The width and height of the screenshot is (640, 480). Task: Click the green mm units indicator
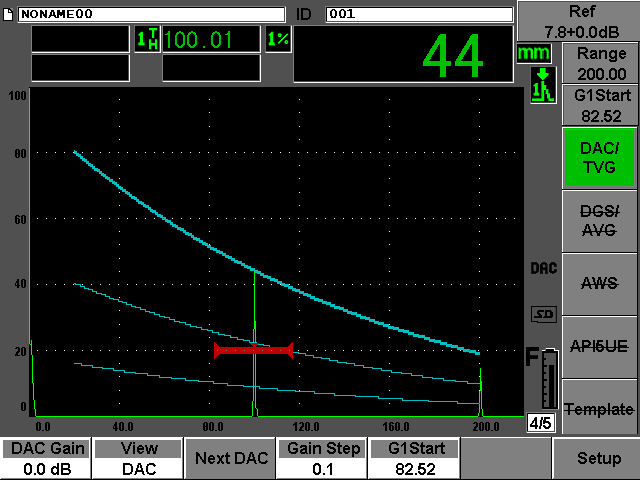[x=534, y=52]
